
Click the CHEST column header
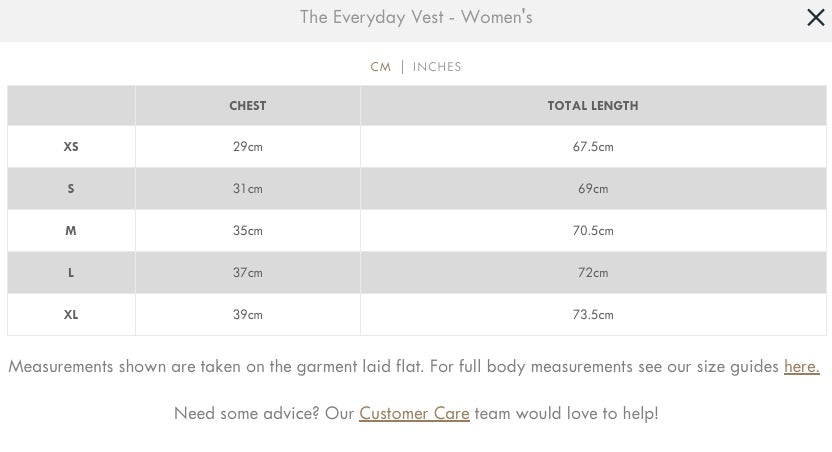click(248, 105)
